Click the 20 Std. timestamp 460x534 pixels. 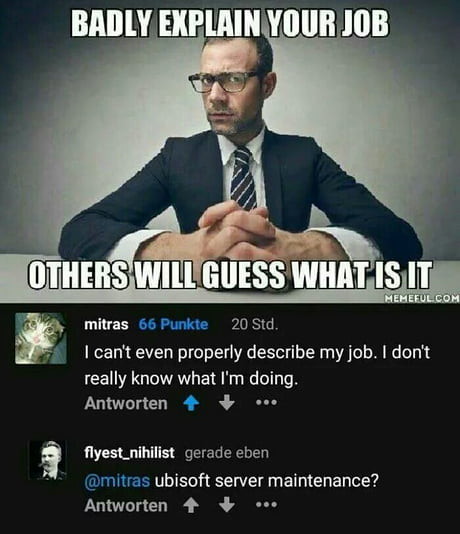255,325
